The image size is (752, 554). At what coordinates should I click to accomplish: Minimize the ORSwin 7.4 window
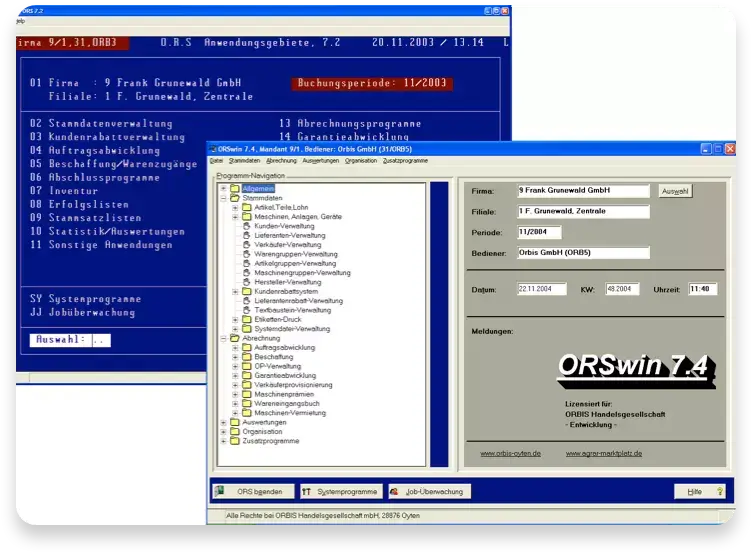coord(705,149)
